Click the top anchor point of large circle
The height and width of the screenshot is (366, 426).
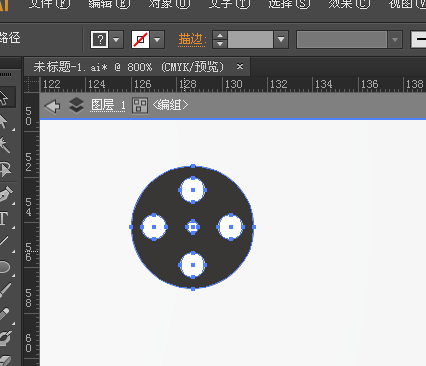(193, 166)
